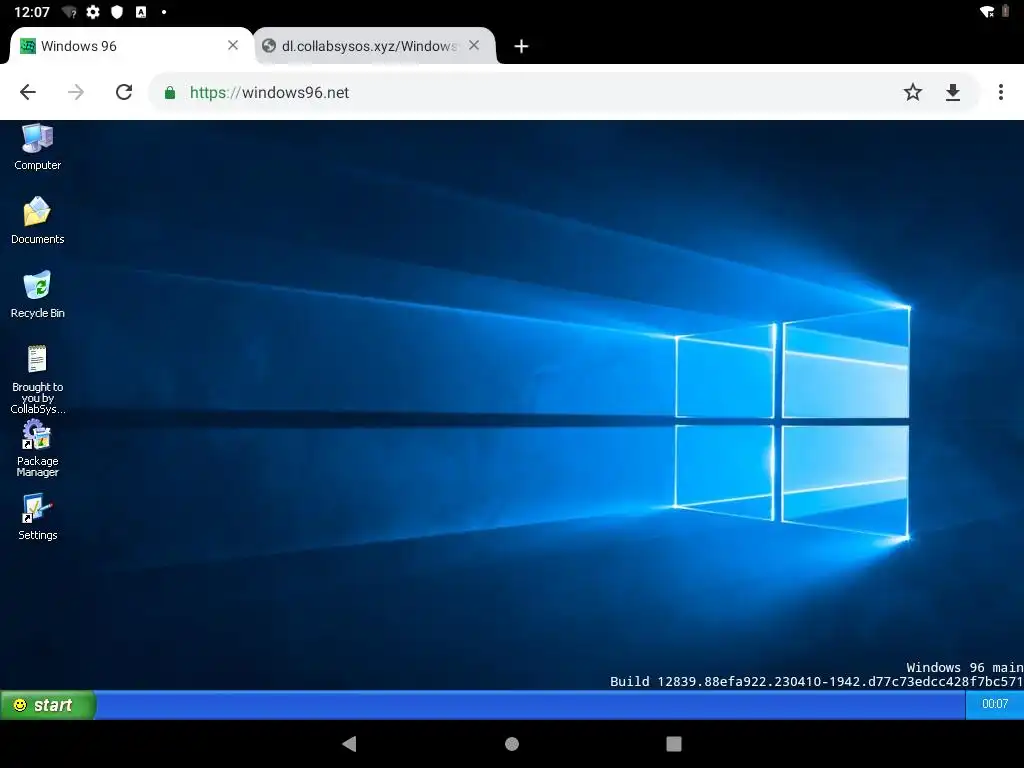Open the Settings desktop shortcut
The height and width of the screenshot is (768, 1024).
pyautogui.click(x=37, y=517)
